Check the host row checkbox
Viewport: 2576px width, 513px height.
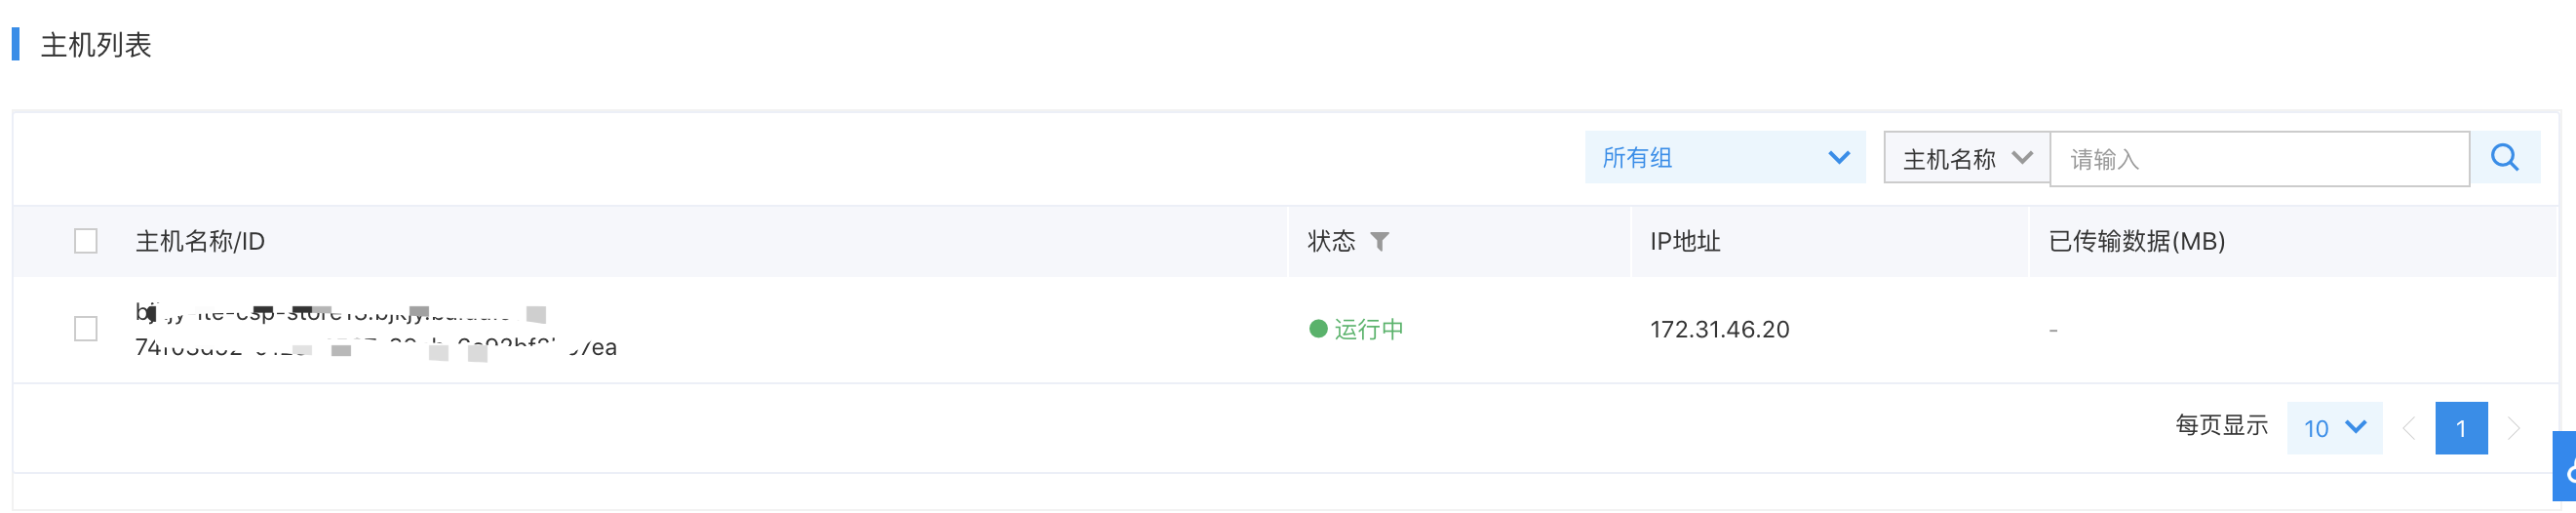(x=86, y=329)
